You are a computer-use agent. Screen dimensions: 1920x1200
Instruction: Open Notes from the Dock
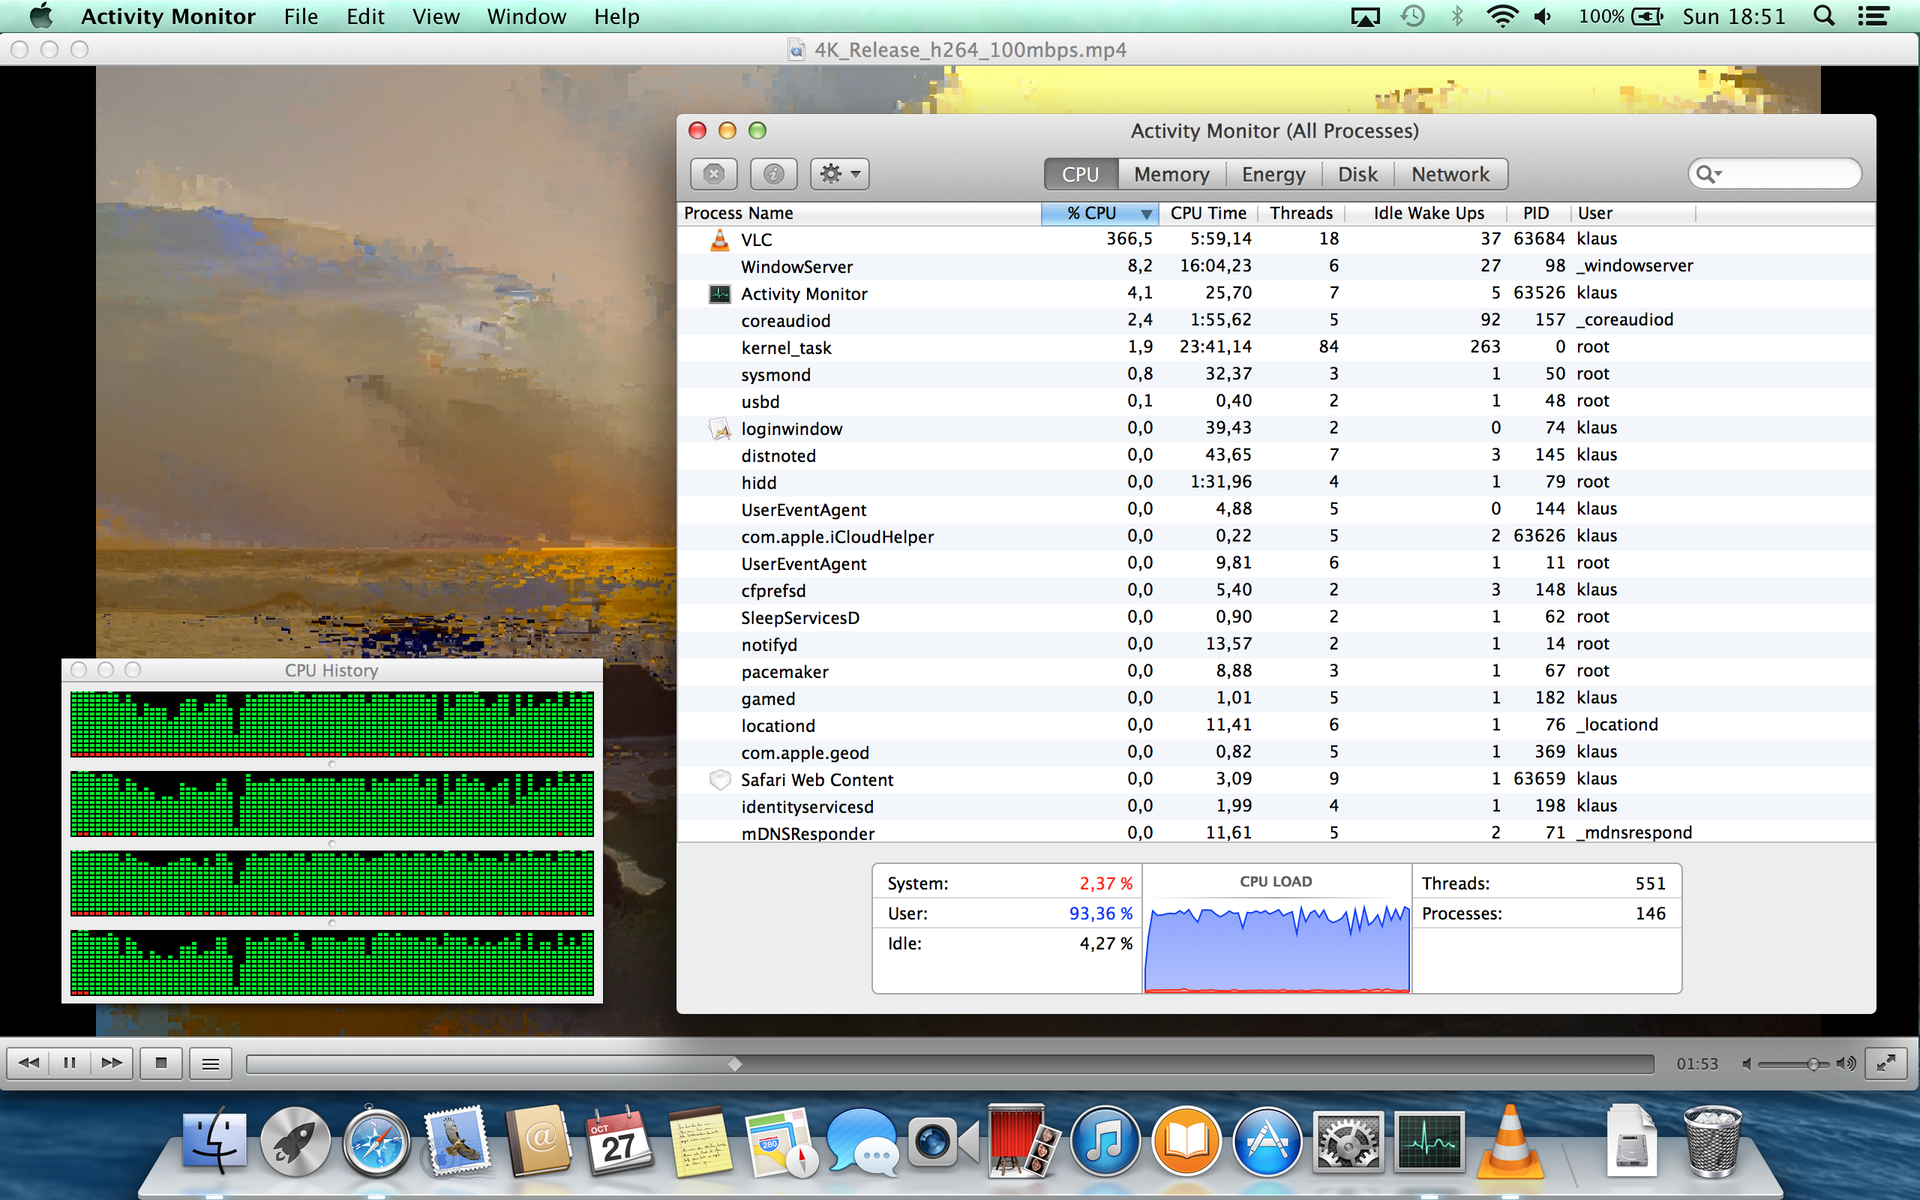pos(700,1141)
